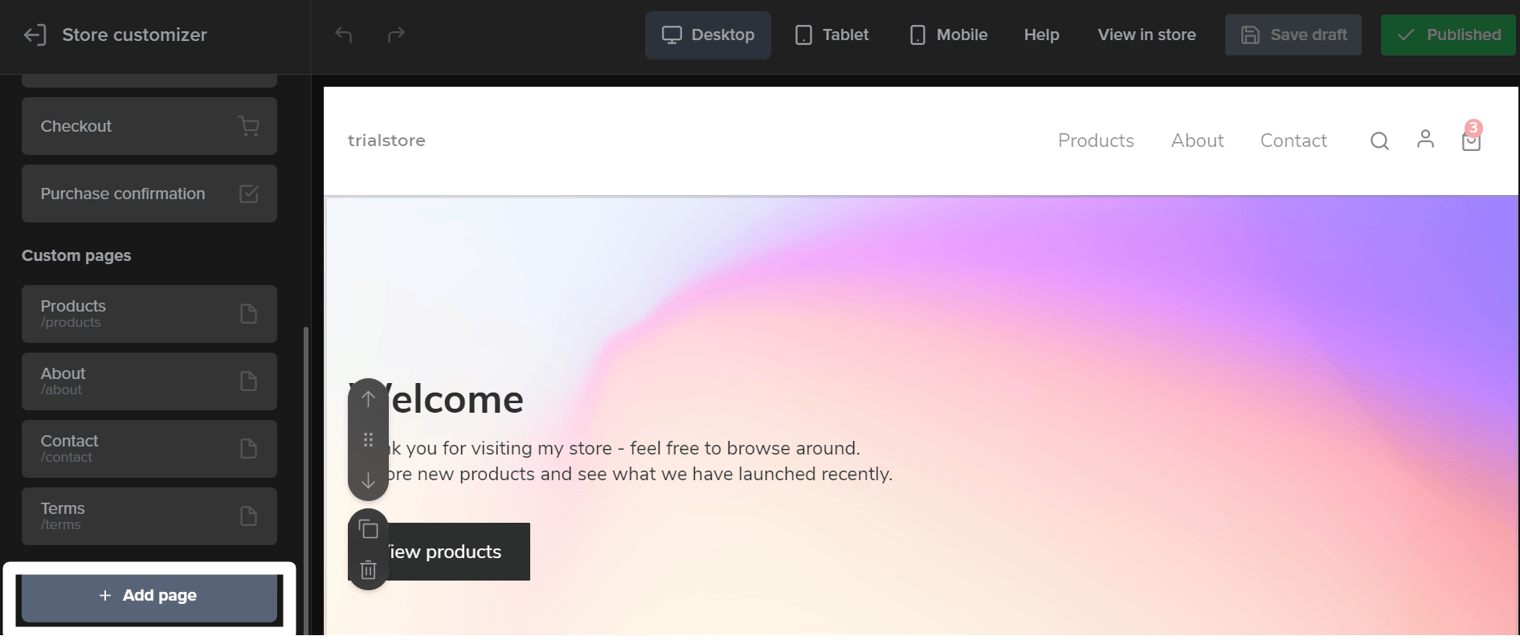
Task: Open the Help menu
Action: pyautogui.click(x=1041, y=35)
